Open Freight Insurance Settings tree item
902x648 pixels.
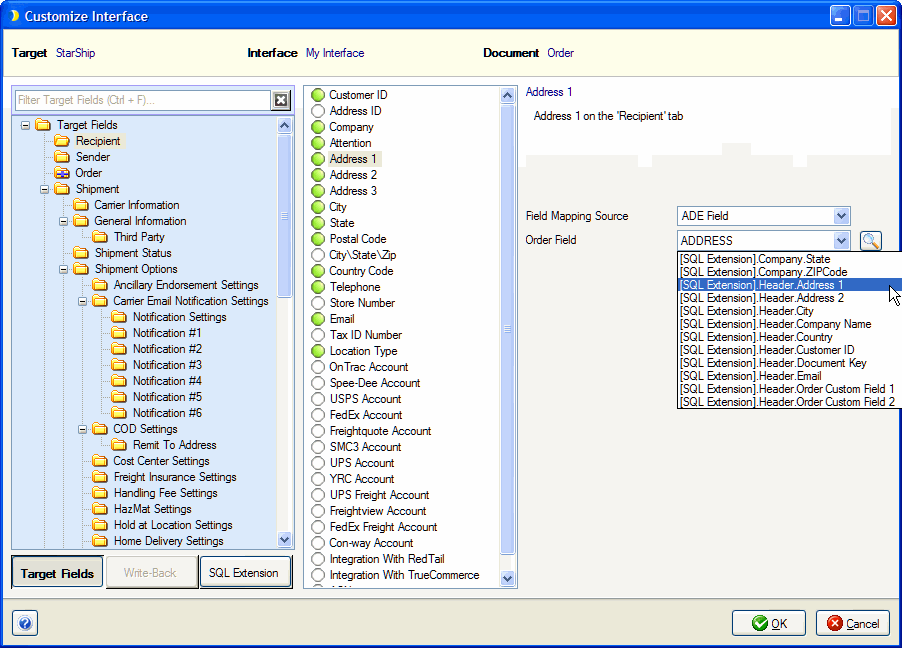coord(175,477)
